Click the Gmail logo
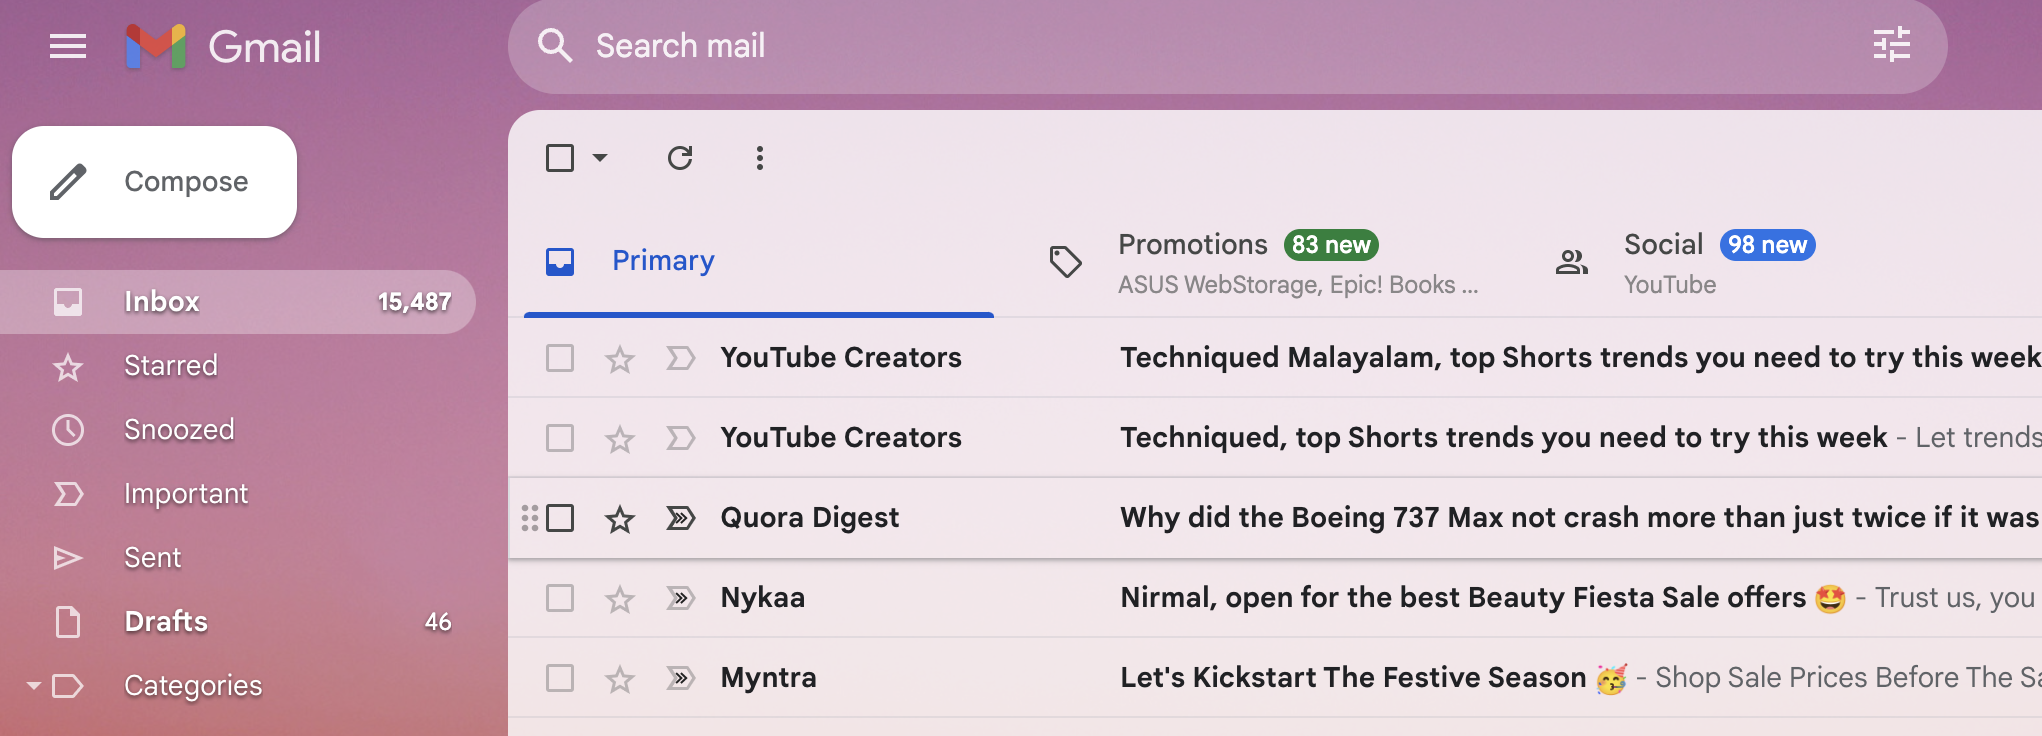 [x=223, y=47]
